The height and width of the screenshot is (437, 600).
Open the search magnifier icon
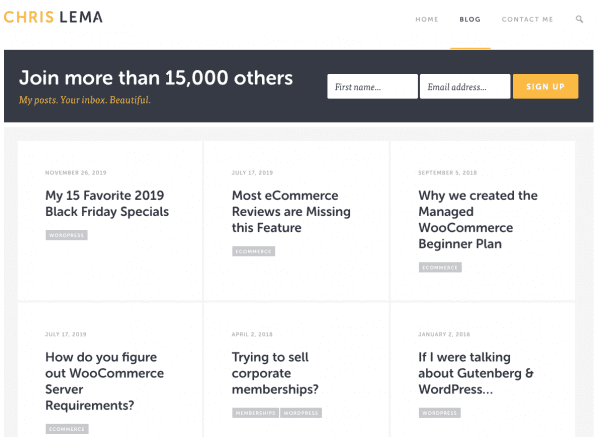pyautogui.click(x=579, y=19)
